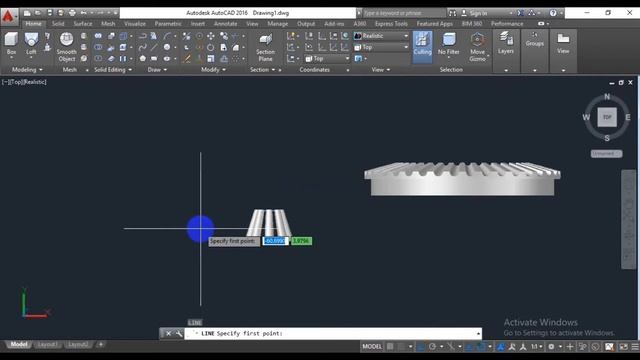Toggle Ortho mode in status bar
This screenshot has height=360, width=640.
420,347
